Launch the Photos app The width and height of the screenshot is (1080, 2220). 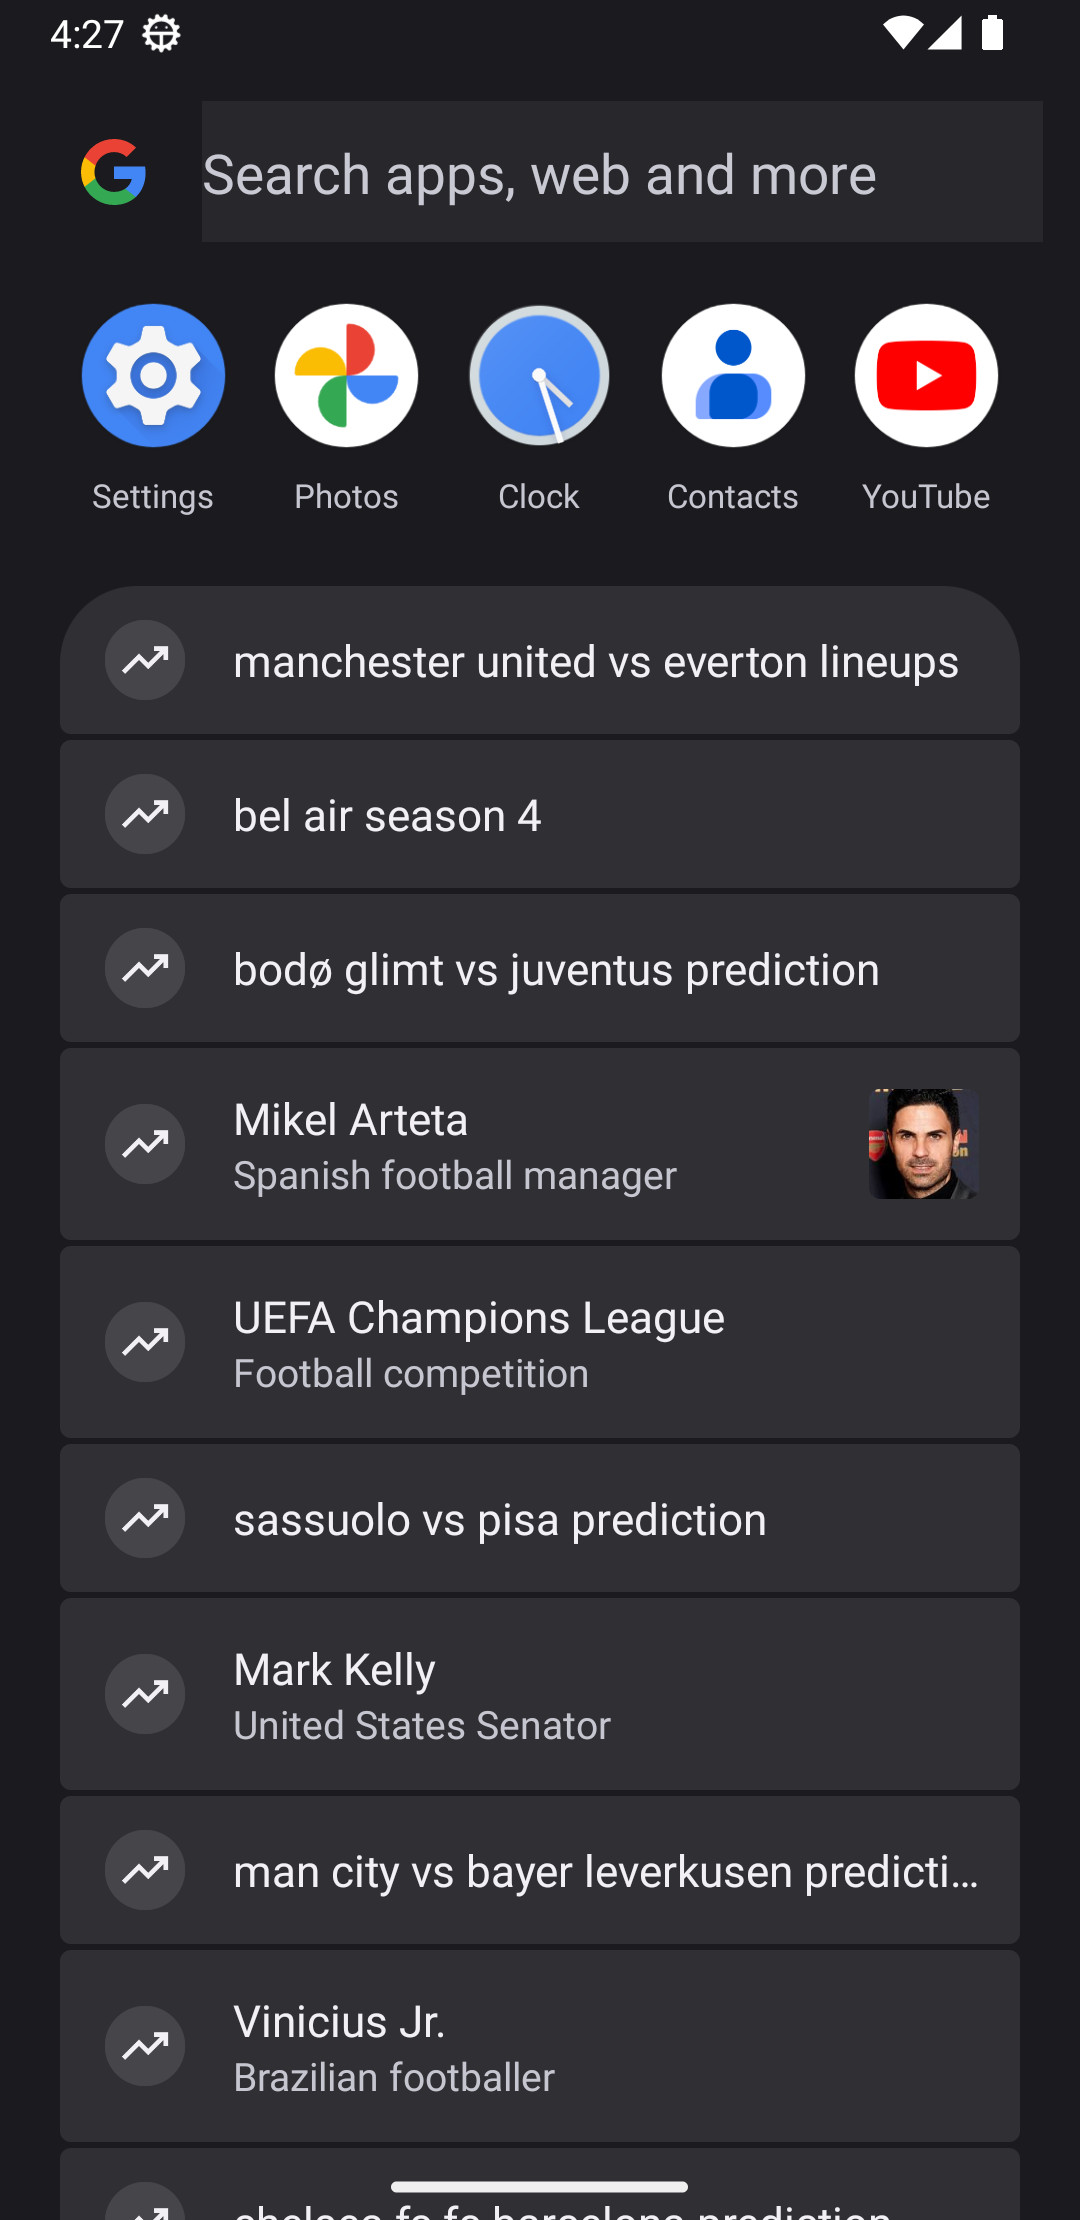click(346, 376)
